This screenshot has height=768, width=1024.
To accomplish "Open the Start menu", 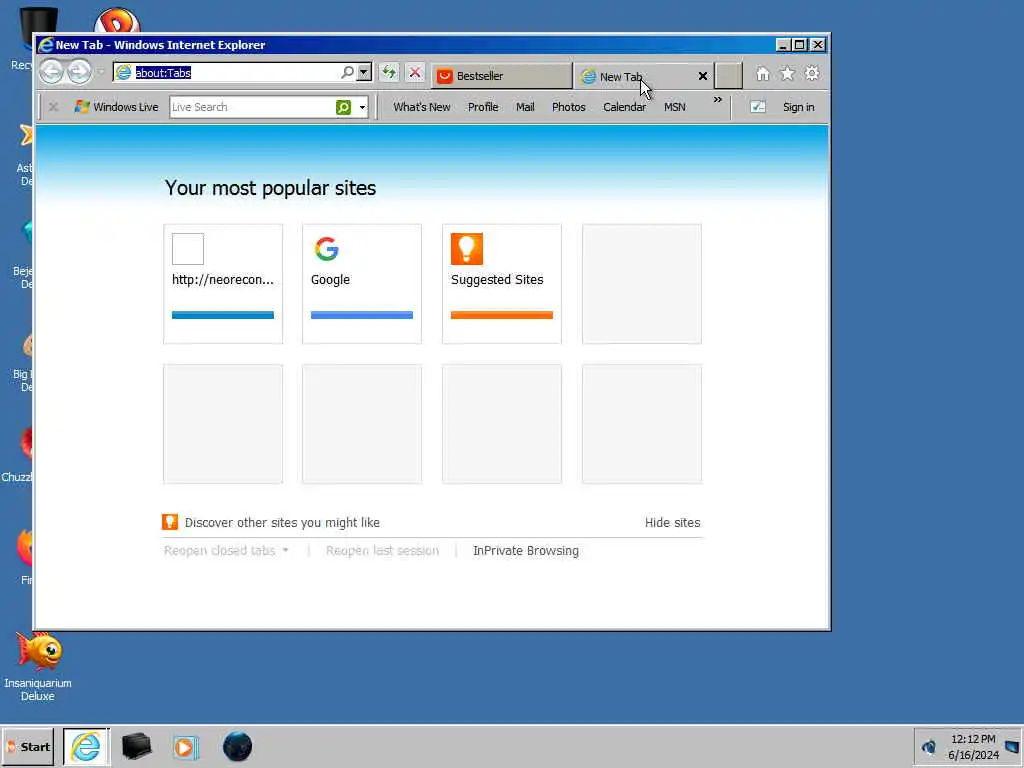I will pyautogui.click(x=28, y=747).
